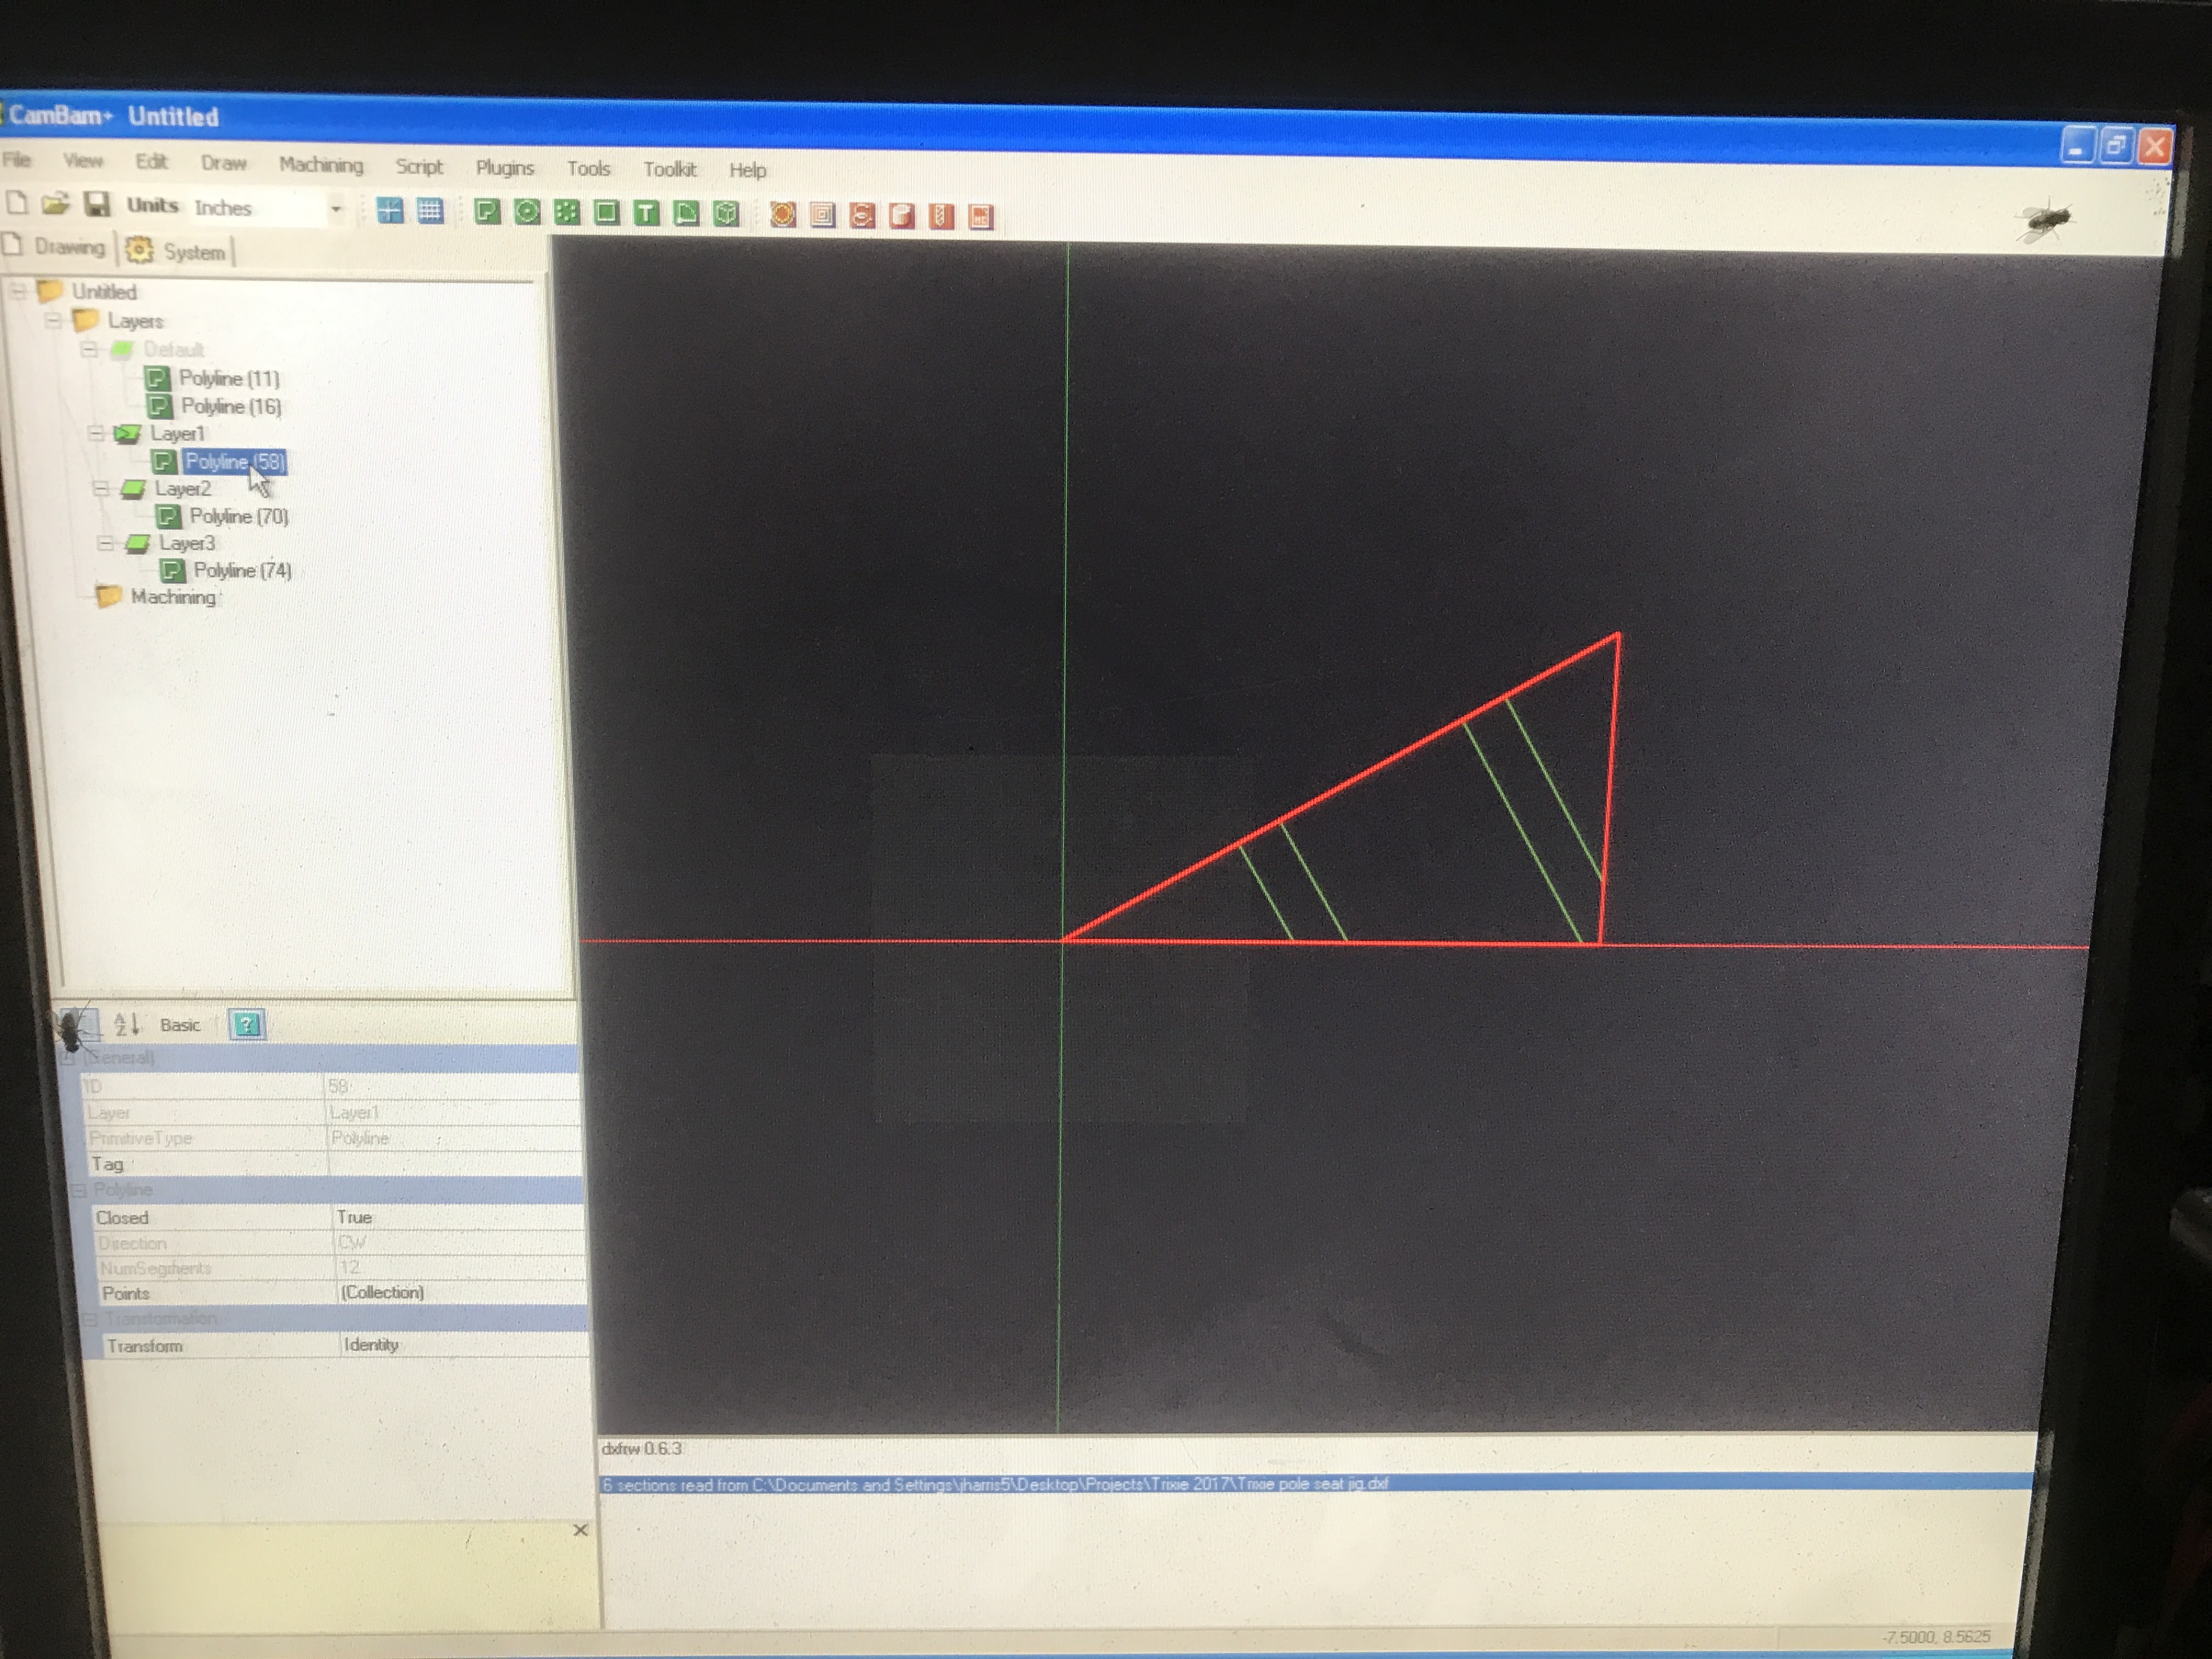Switch to the Drawing tab

[56, 247]
